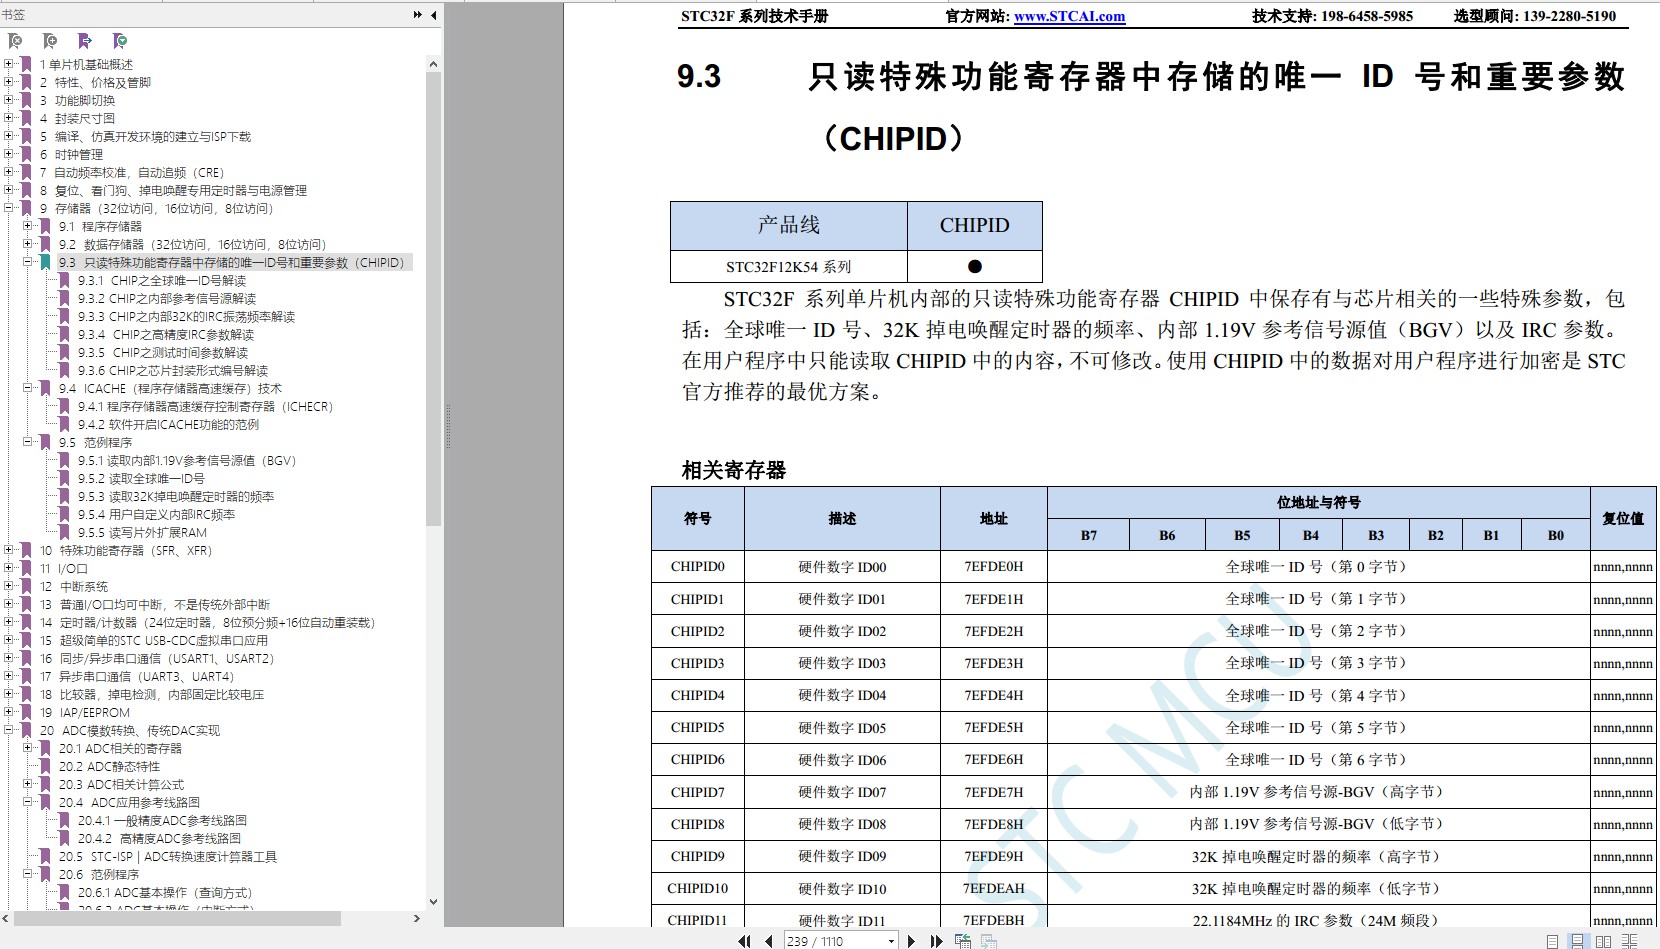Collapse the 9.4 ICACHE bookmark node

(x=28, y=388)
